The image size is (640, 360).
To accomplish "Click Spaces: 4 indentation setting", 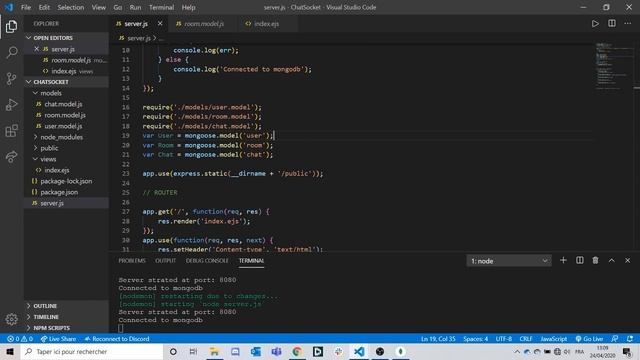I will click(476, 339).
